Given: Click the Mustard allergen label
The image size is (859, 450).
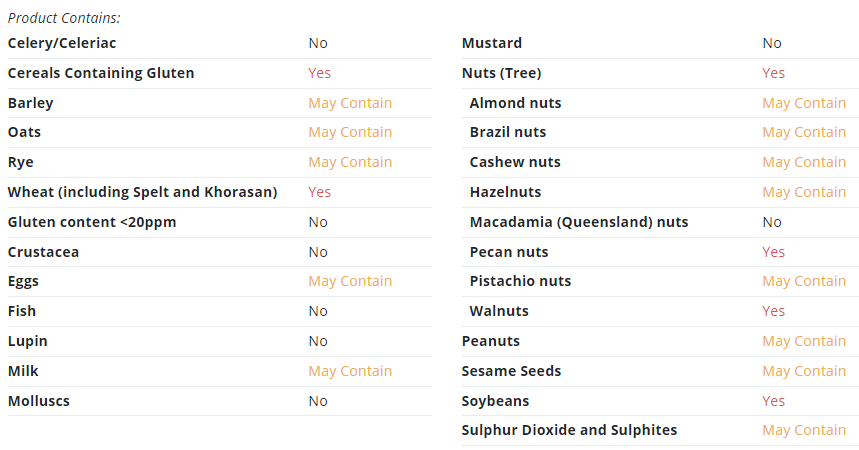Looking at the screenshot, I should point(492,43).
